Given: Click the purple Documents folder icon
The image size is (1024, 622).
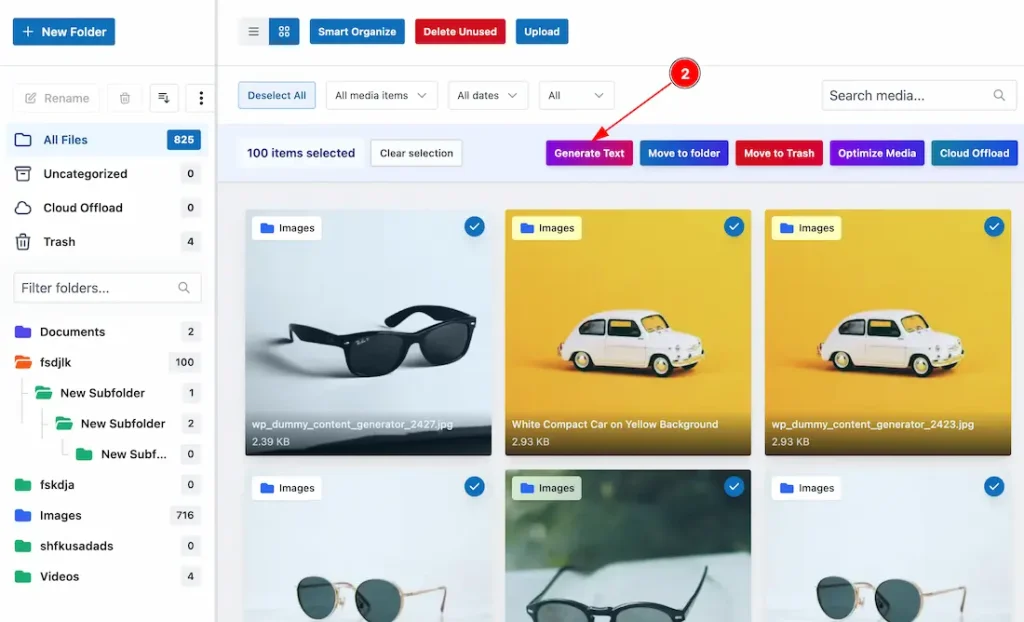Looking at the screenshot, I should click(23, 332).
